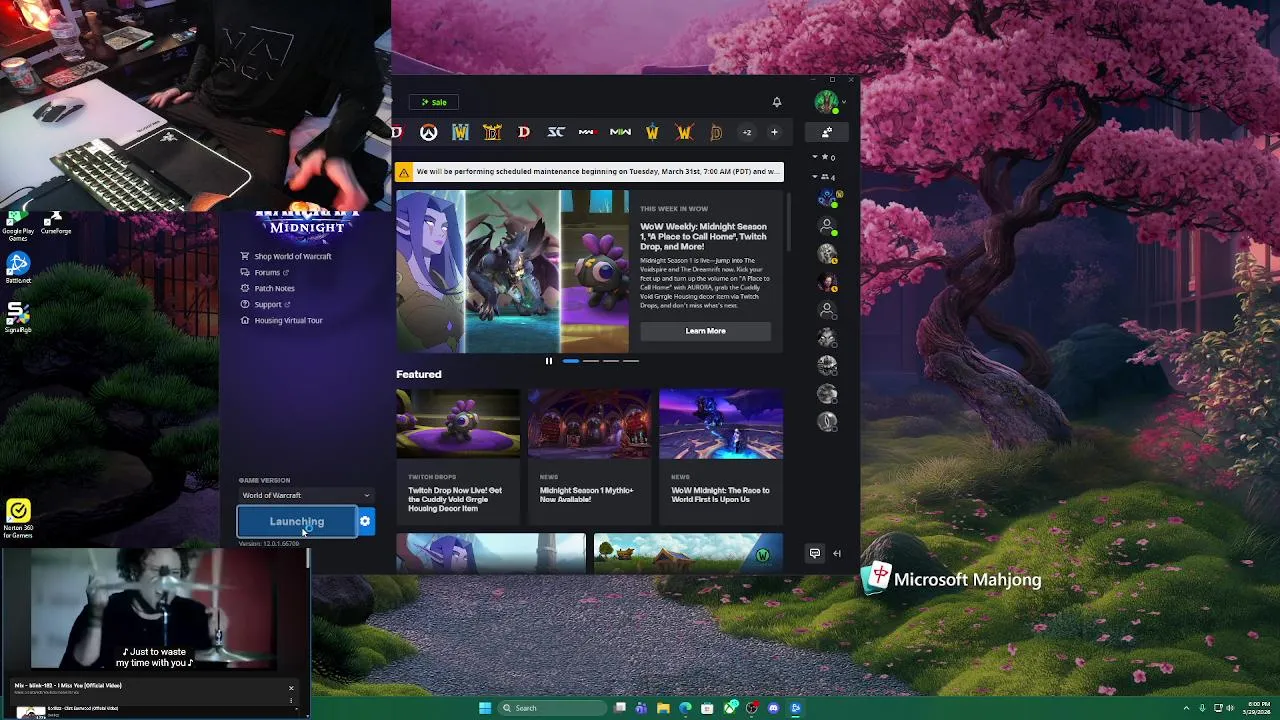Open the Sale shop button
The image size is (1280, 720).
click(x=433, y=102)
